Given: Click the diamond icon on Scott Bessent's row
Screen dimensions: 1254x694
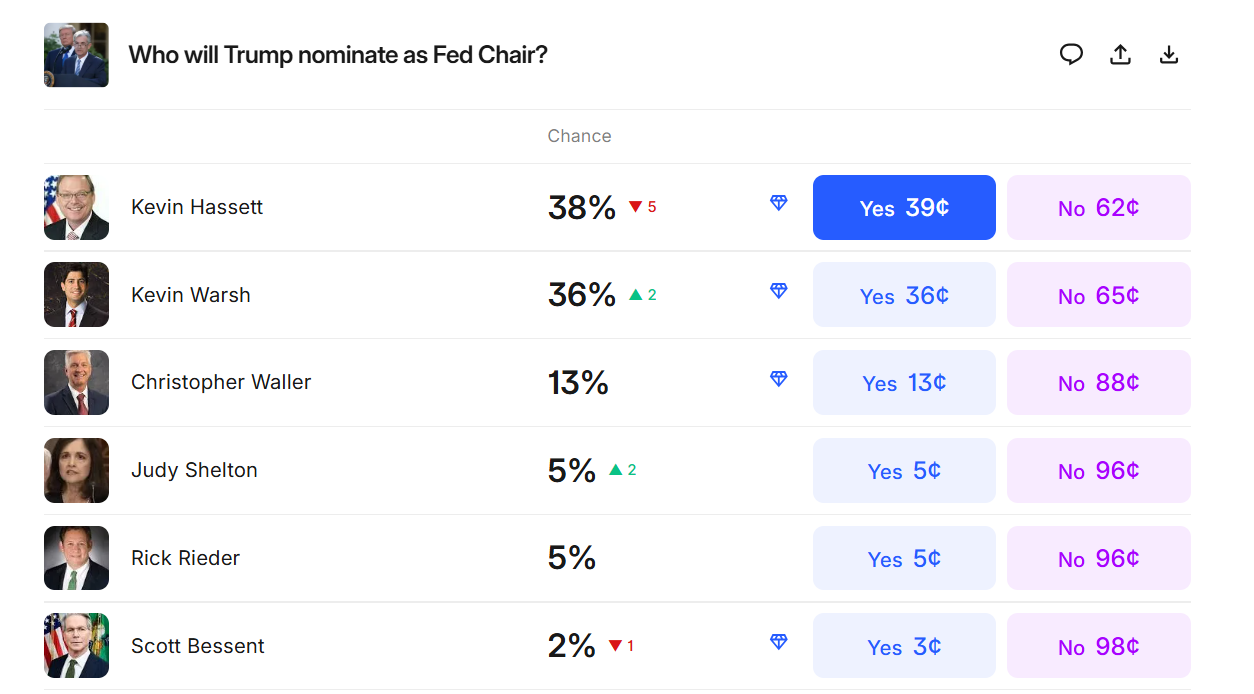Looking at the screenshot, I should [x=778, y=643].
